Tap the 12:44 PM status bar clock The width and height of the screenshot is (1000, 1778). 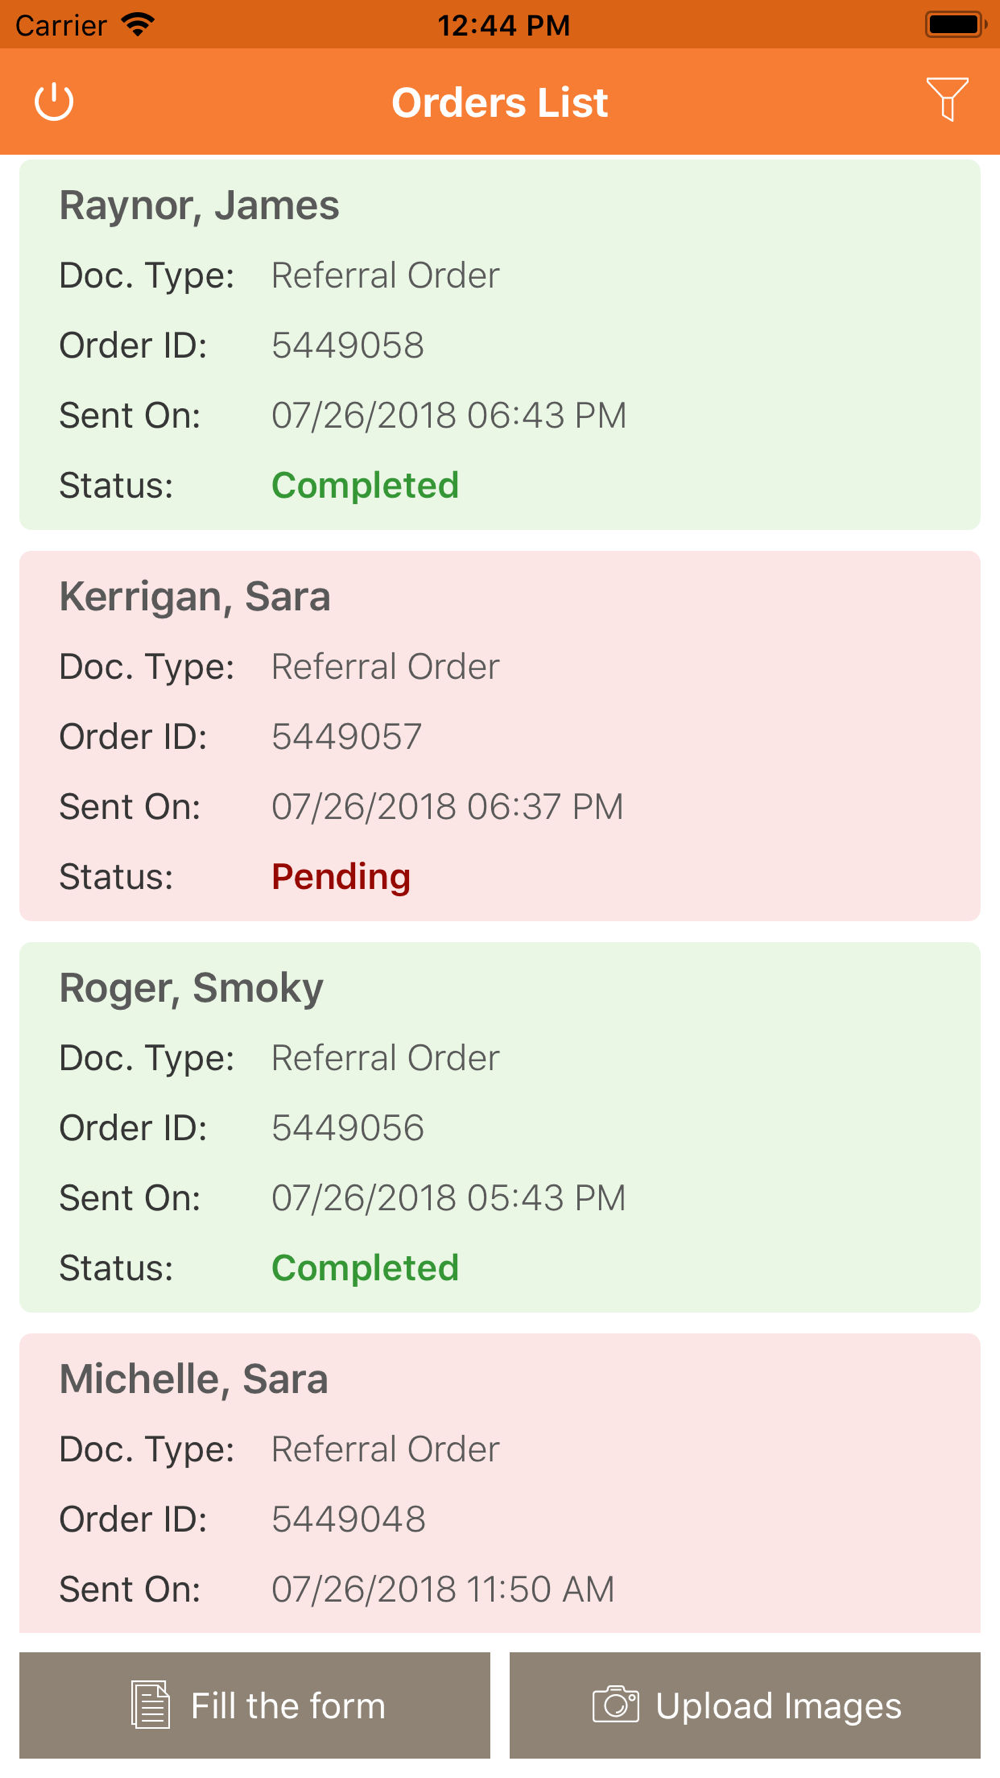[504, 25]
